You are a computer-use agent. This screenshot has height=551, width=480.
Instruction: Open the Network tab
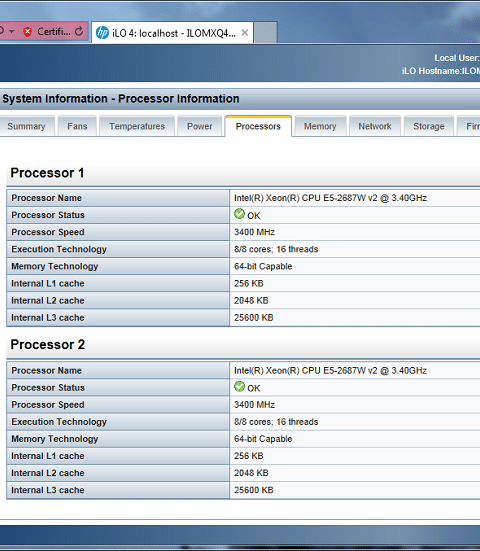pyautogui.click(x=375, y=126)
